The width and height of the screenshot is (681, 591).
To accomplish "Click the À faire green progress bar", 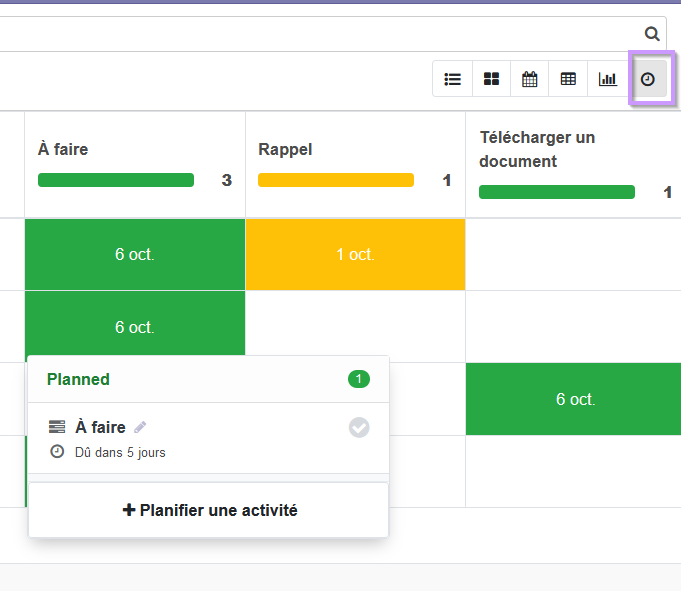I will coord(116,180).
